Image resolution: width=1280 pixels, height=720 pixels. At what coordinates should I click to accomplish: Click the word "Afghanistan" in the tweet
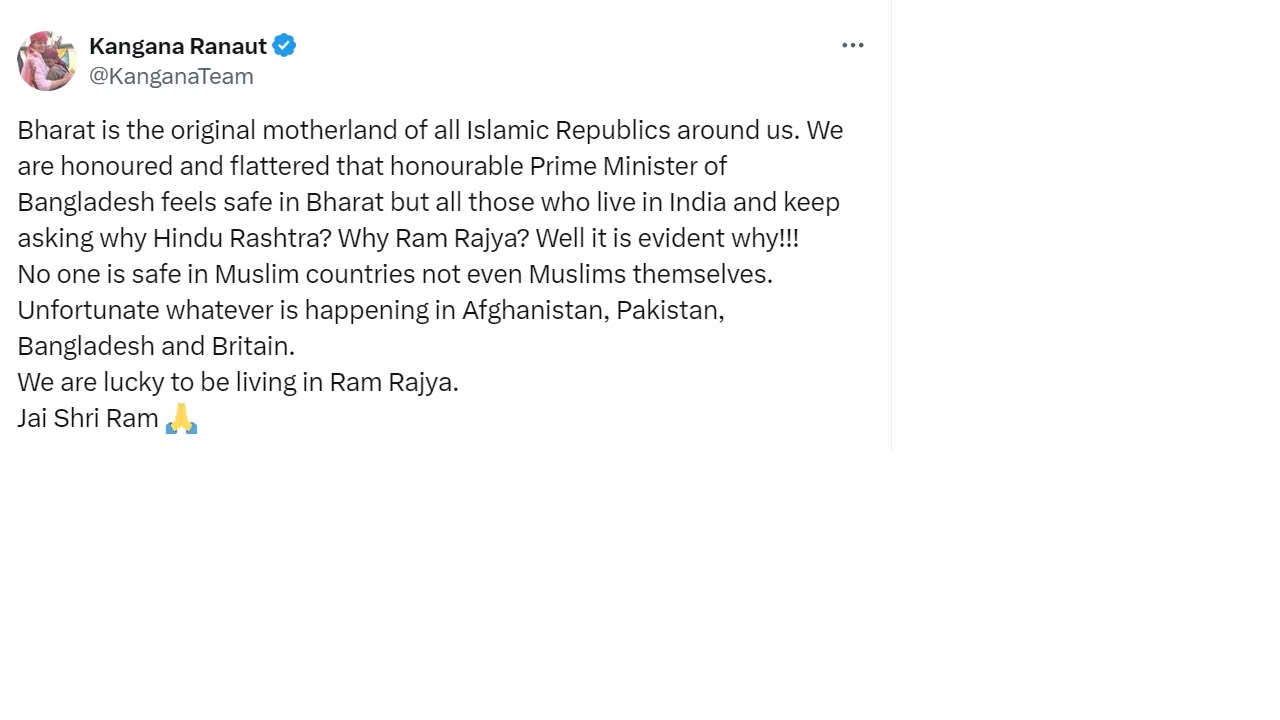tap(531, 310)
